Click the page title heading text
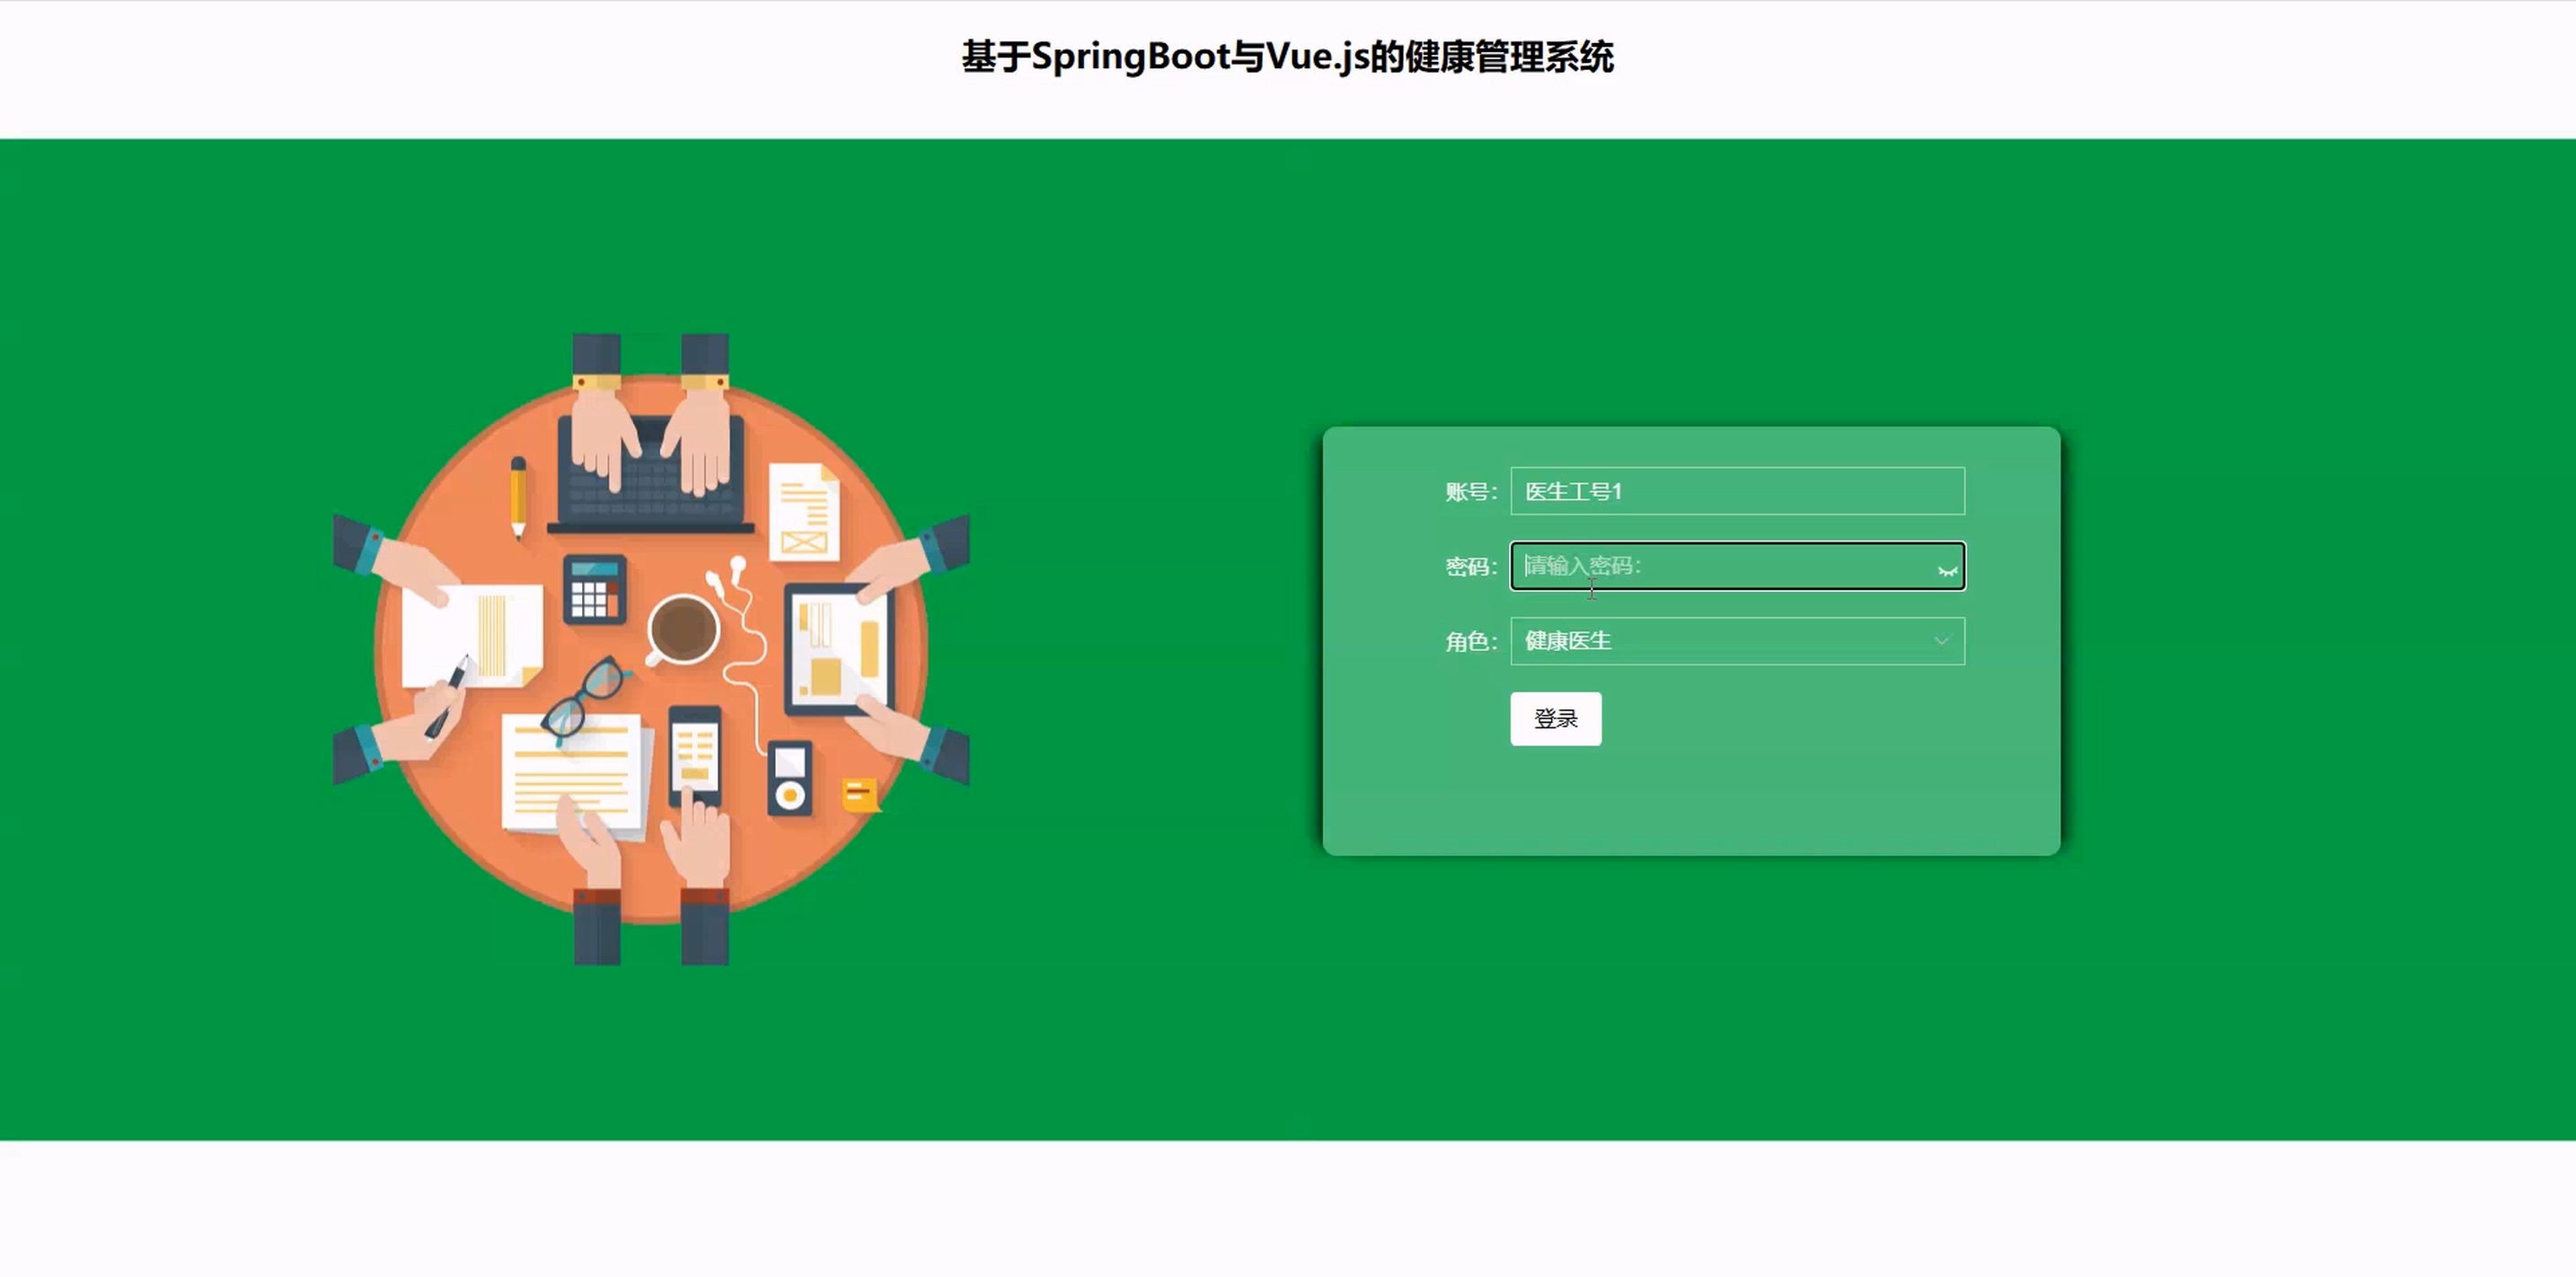Image resolution: width=2576 pixels, height=1277 pixels. (x=1287, y=57)
